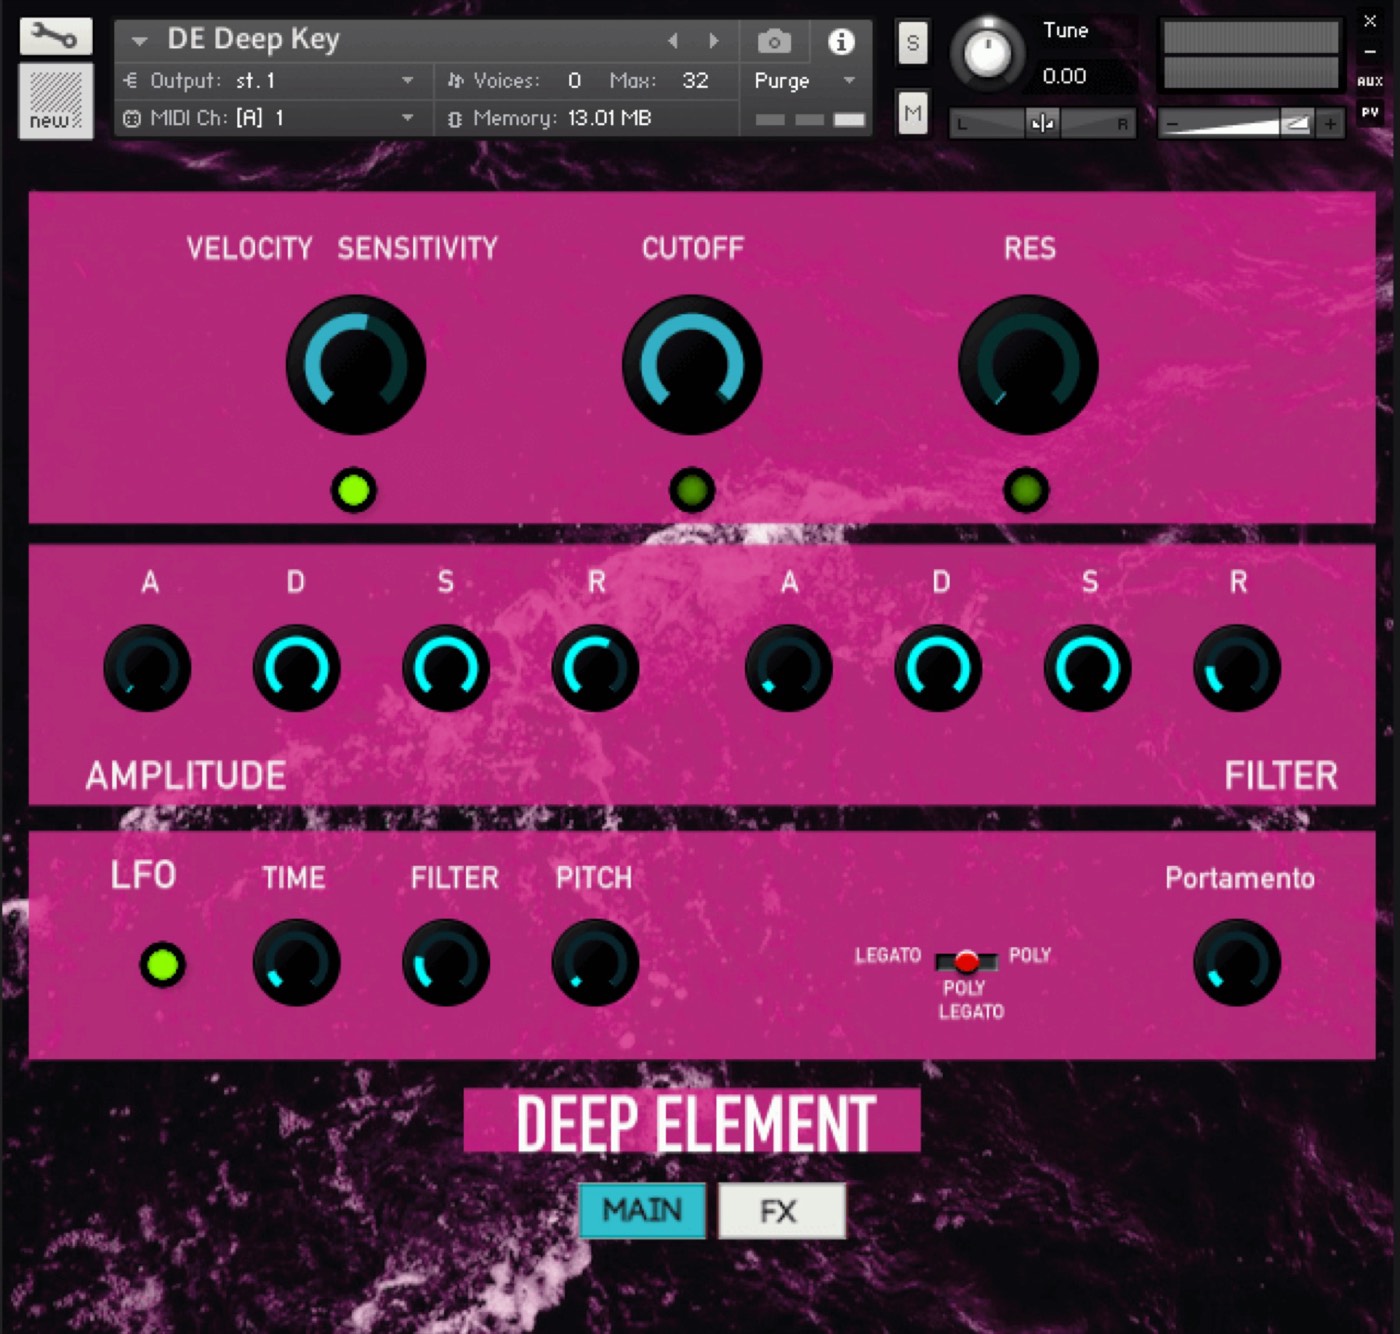Click the LFO Pitch knob

595,963
